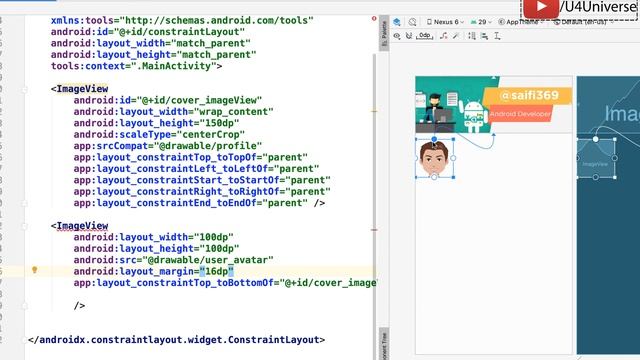This screenshot has width=640, height=360.
Task: Select the cover banner image in preview
Action: point(493,104)
